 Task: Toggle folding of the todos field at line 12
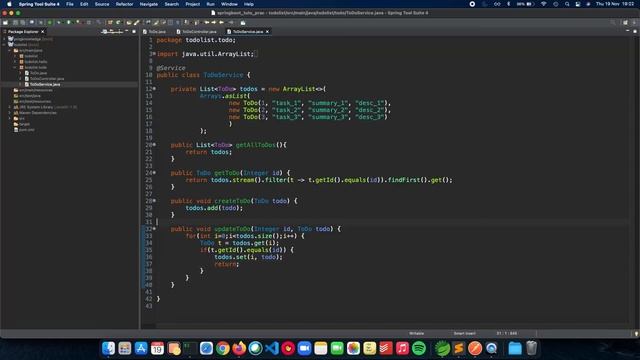pos(154,89)
